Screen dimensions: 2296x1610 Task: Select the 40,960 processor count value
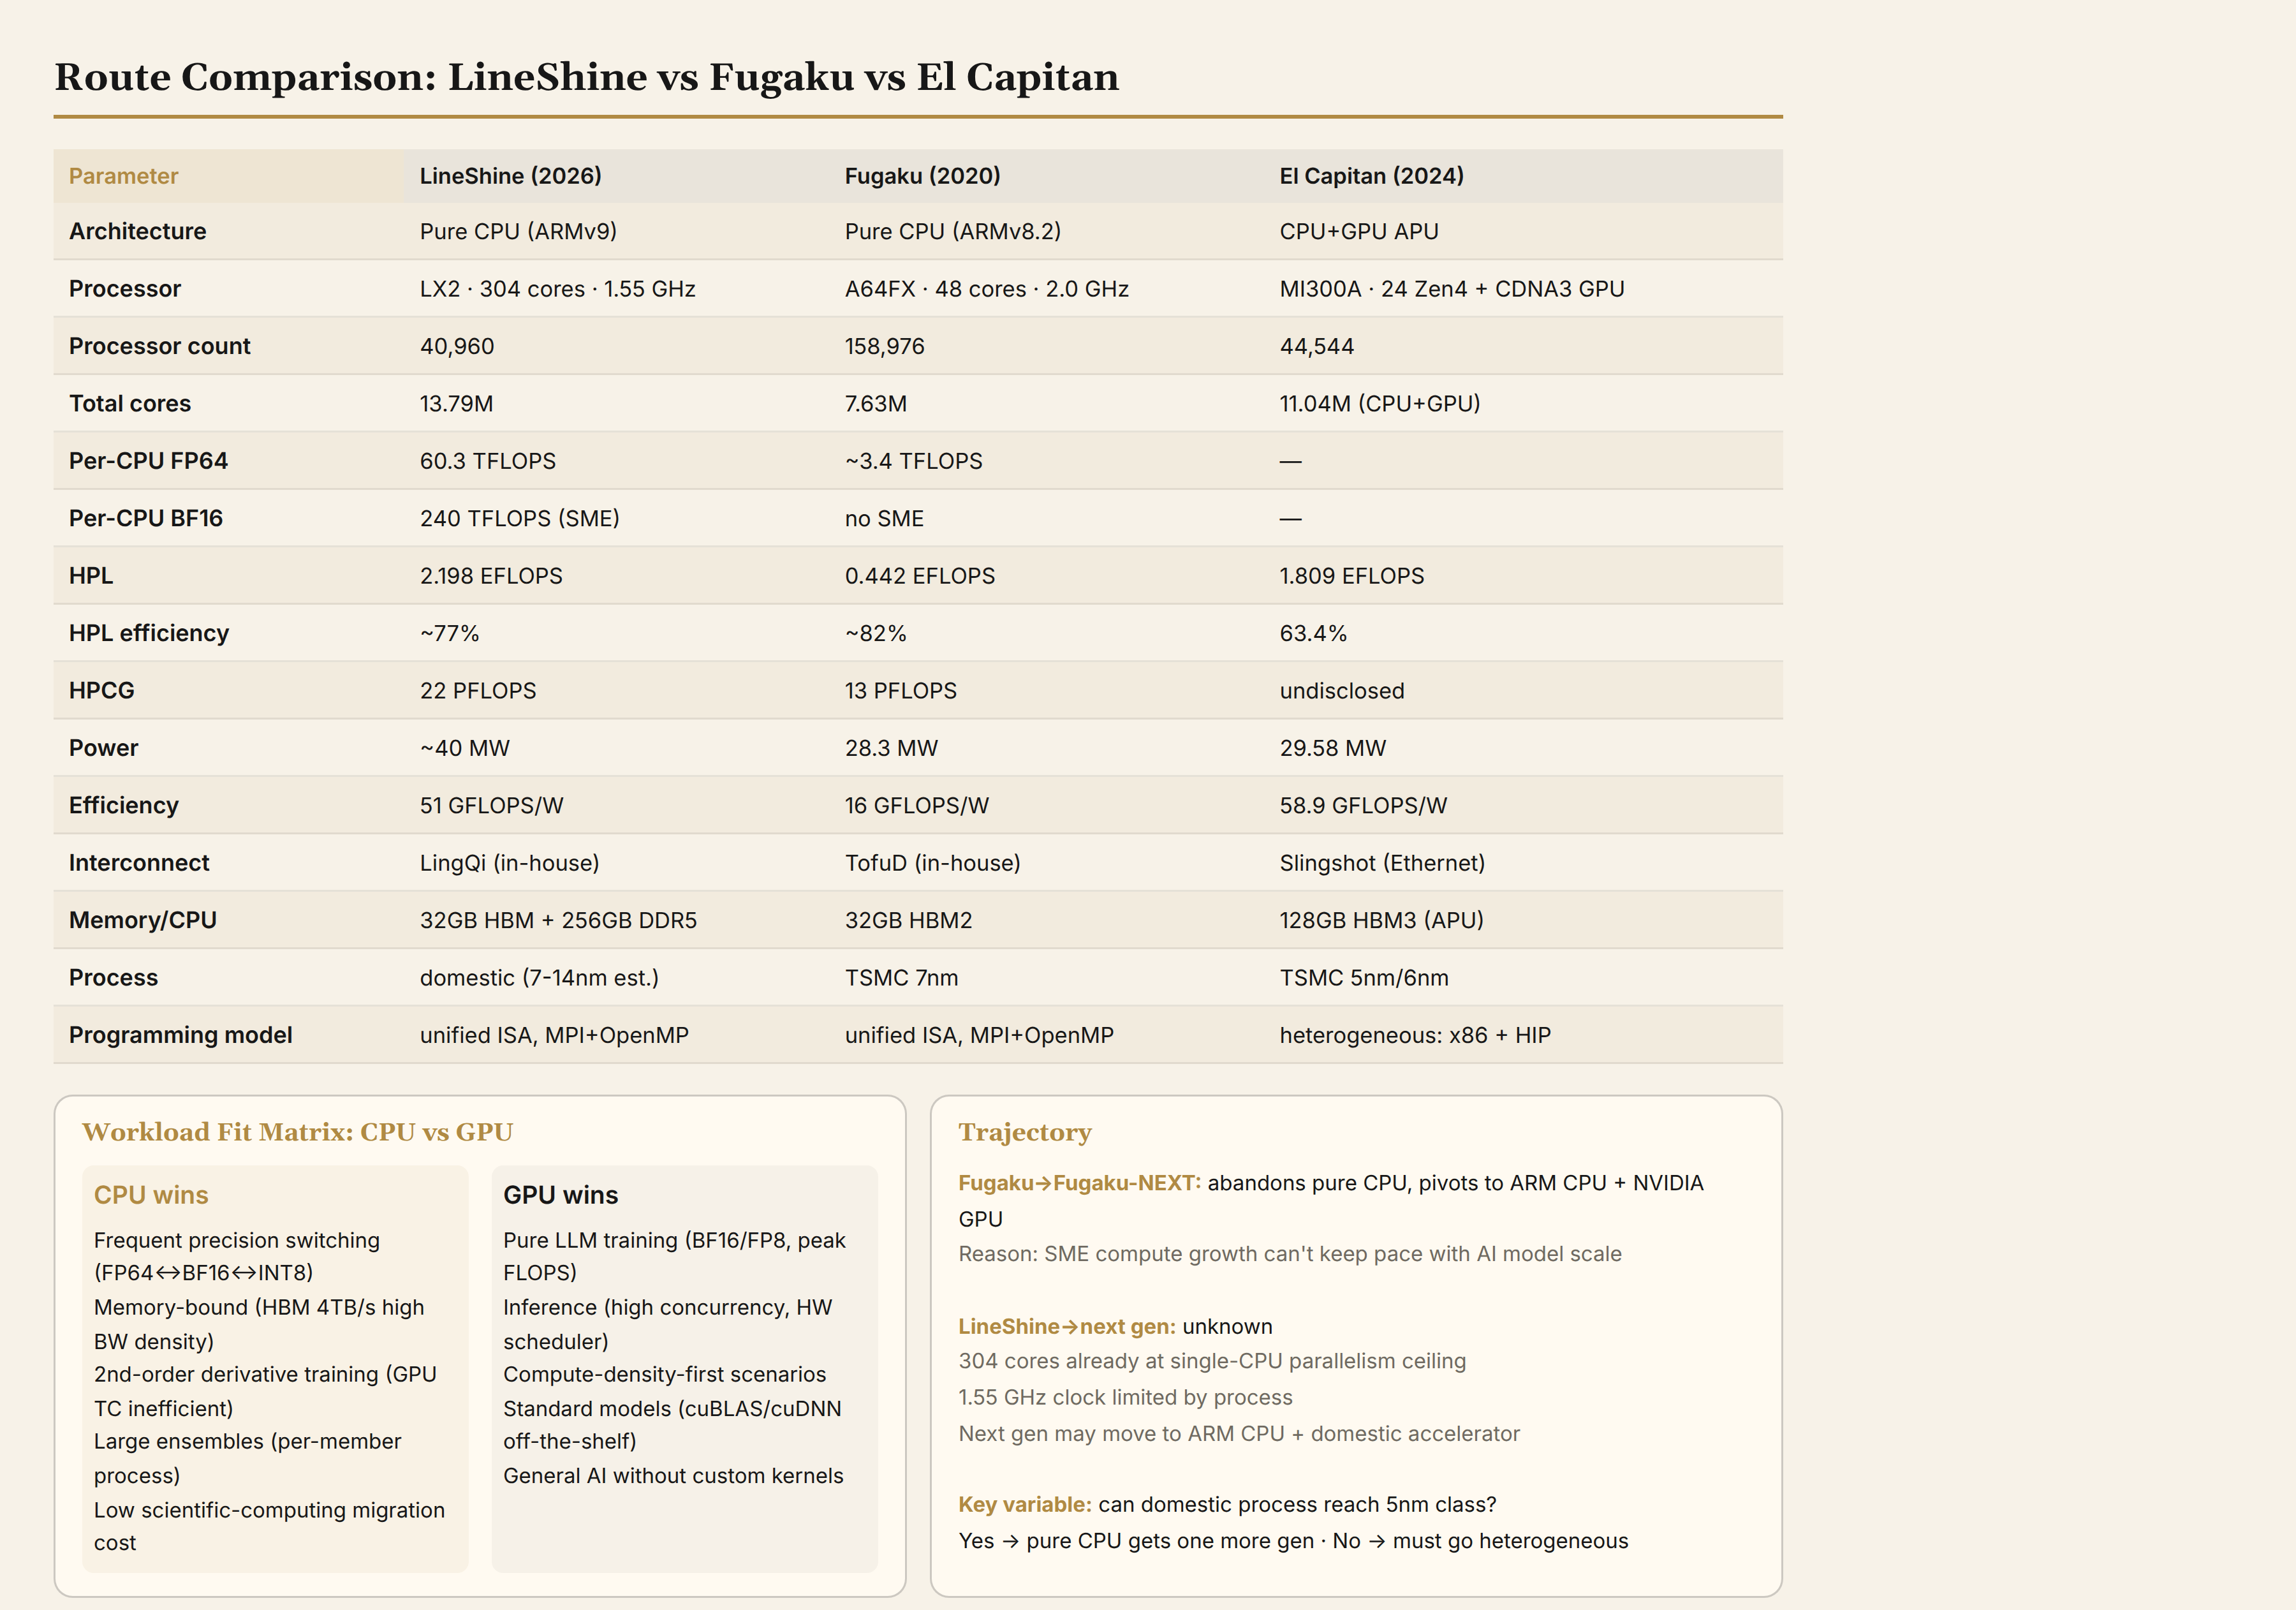click(x=456, y=346)
